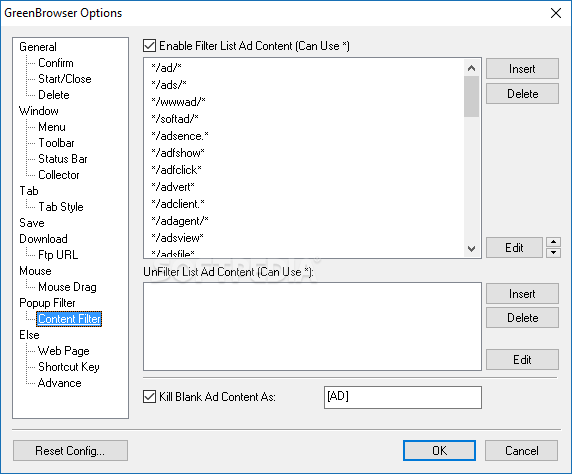Click Delete button beside the UnFilter List

coord(522,318)
